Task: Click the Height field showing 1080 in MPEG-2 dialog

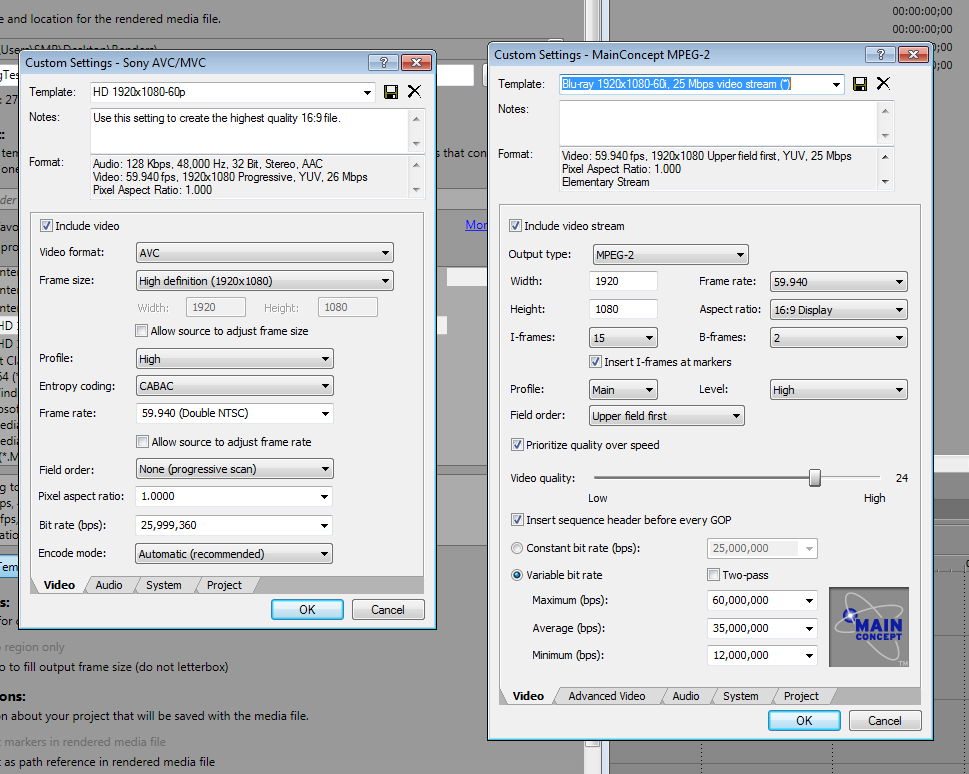Action: pyautogui.click(x=623, y=309)
